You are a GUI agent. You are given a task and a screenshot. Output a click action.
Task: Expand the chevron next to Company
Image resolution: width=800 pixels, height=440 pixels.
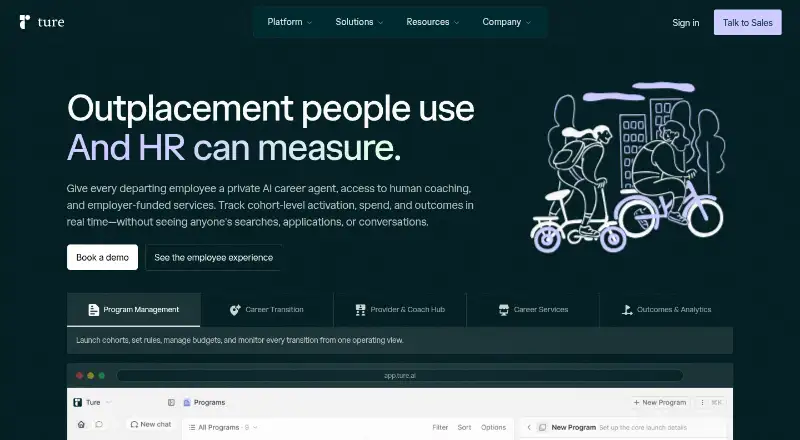tap(529, 22)
